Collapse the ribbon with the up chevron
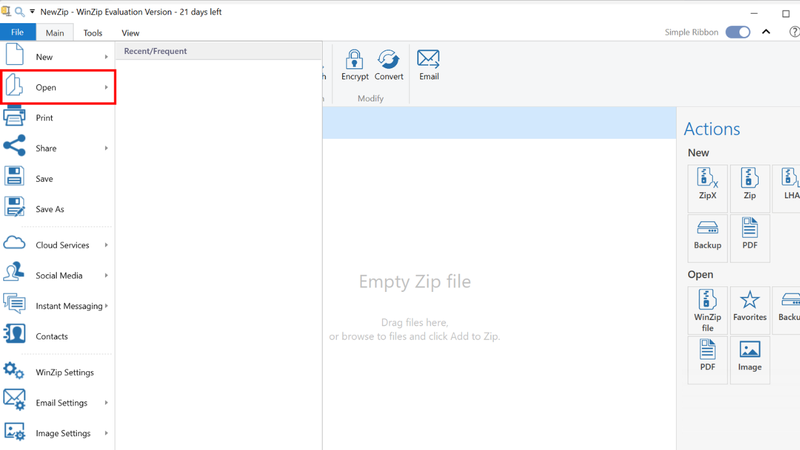The width and height of the screenshot is (800, 450). point(766,32)
